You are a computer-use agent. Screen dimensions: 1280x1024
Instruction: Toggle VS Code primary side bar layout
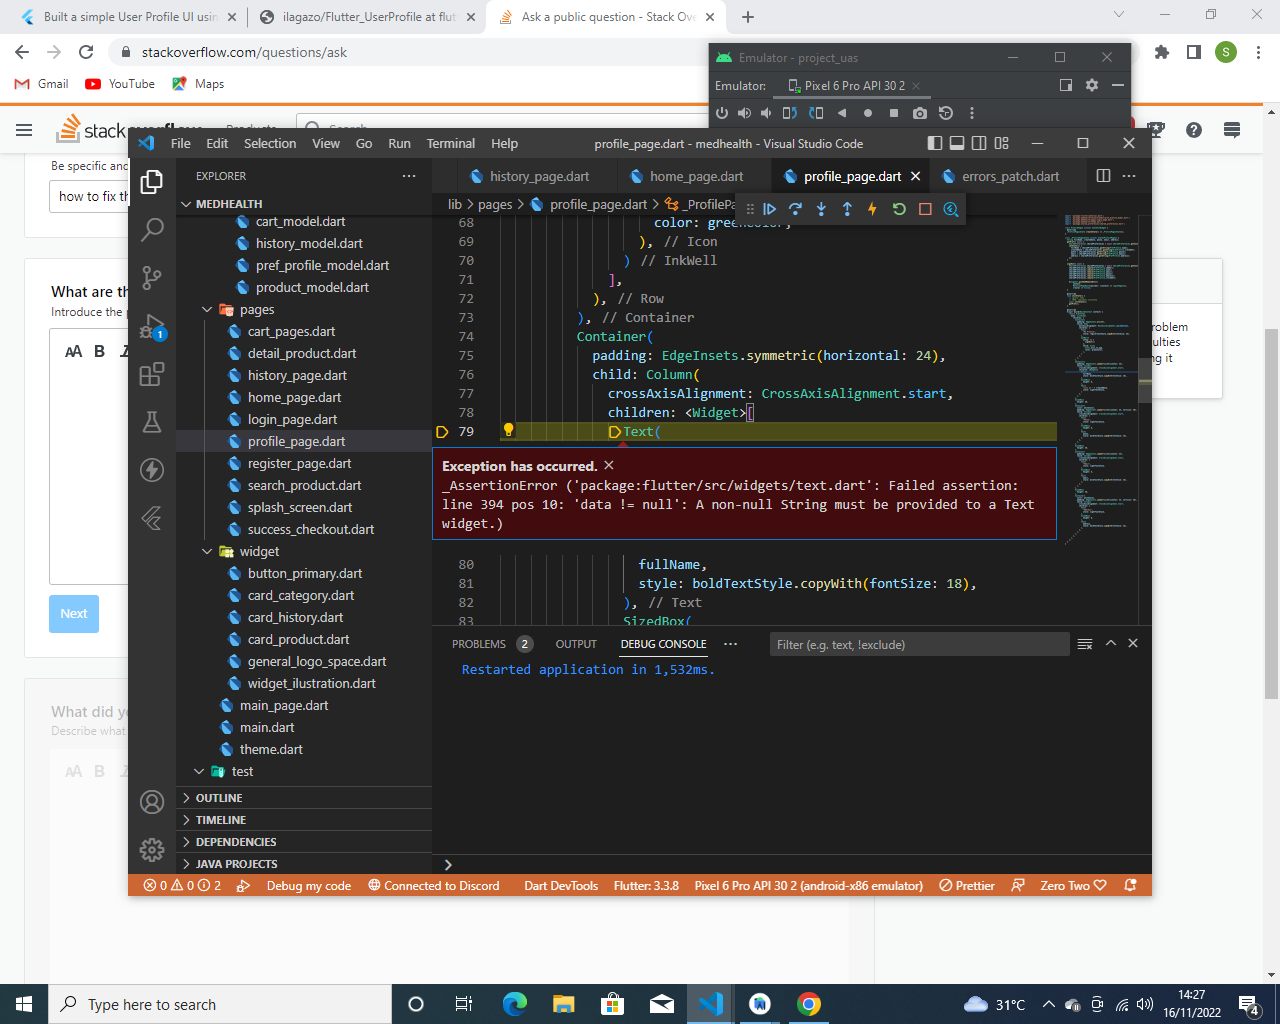tap(935, 143)
